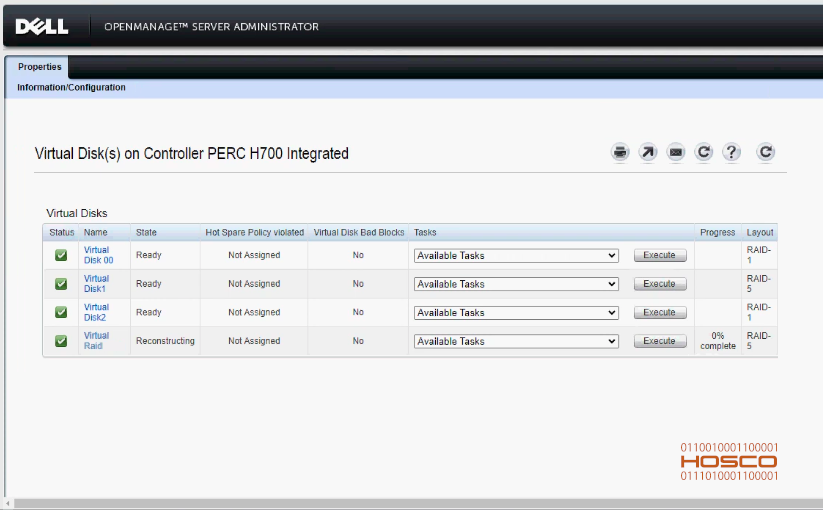This screenshot has width=823, height=510.
Task: Click Virtual Disk Bad Blocks header
Action: 359,232
